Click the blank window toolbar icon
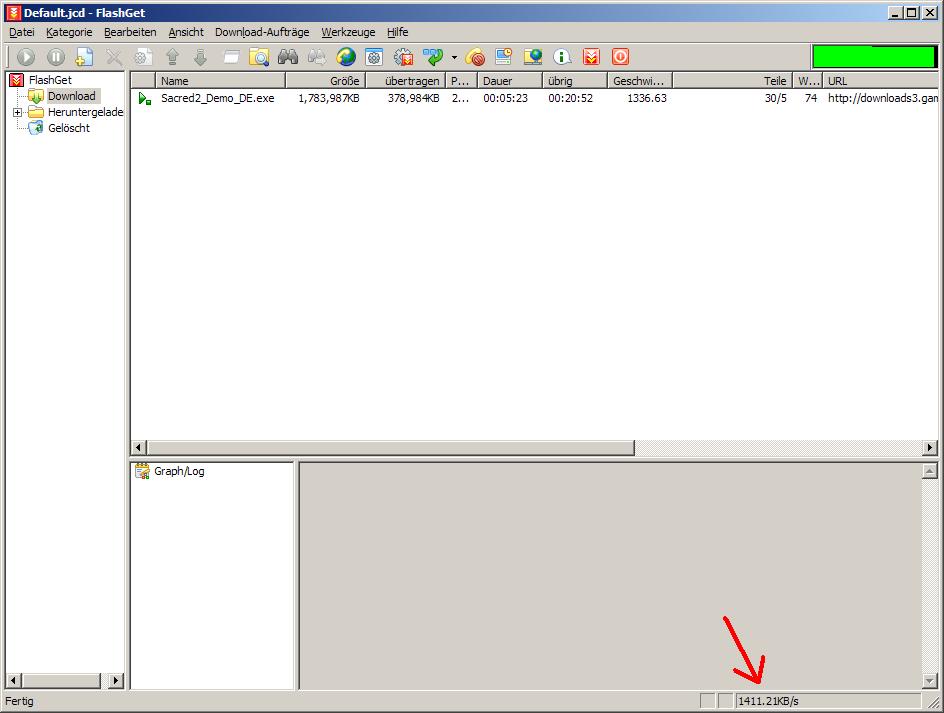 231,57
